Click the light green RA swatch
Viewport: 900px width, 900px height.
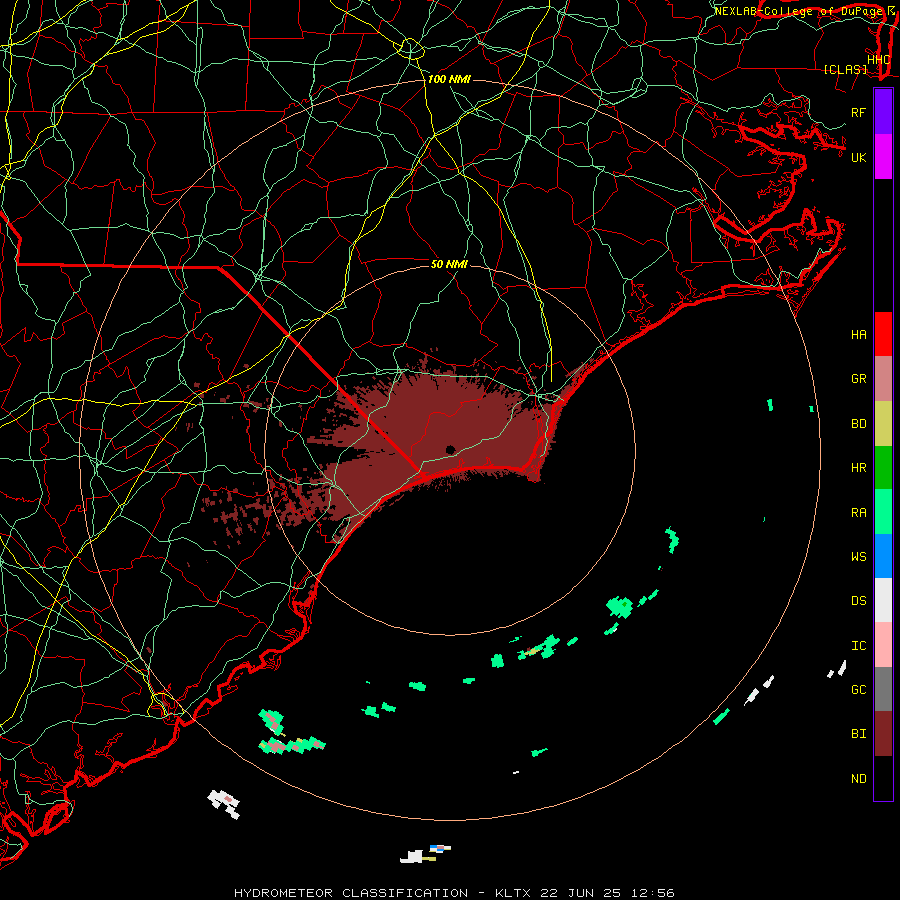(883, 511)
